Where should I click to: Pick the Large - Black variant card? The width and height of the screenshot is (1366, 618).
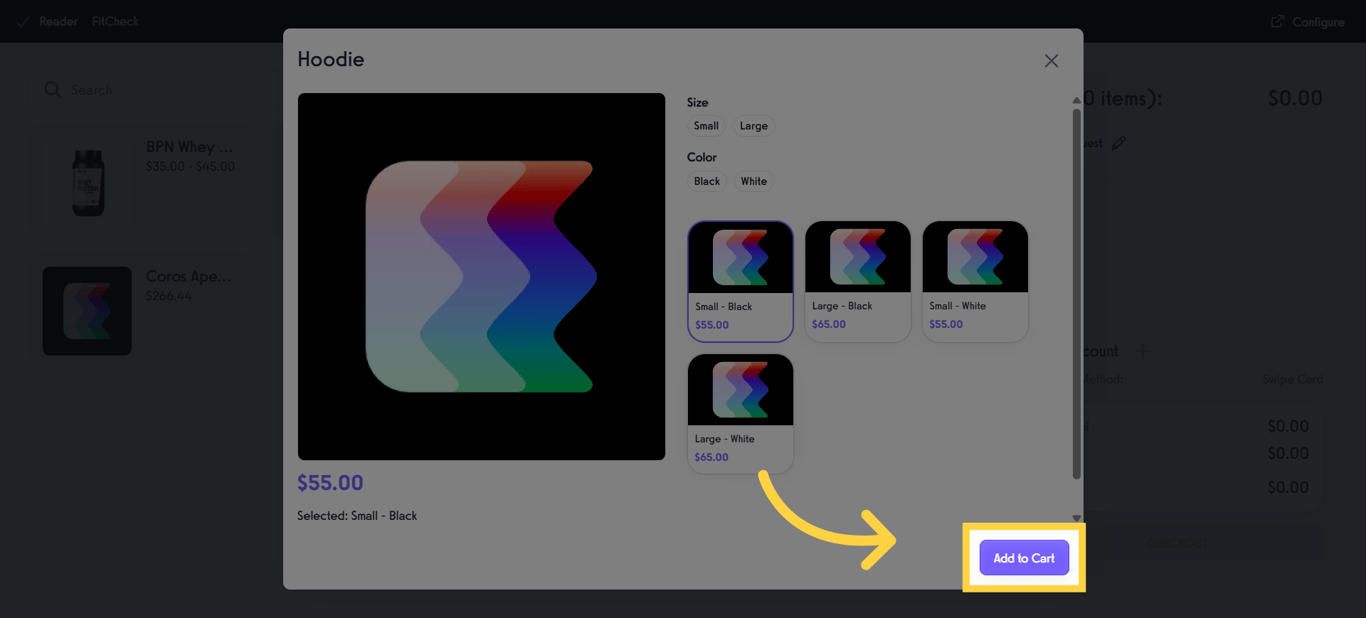pyautogui.click(x=858, y=281)
